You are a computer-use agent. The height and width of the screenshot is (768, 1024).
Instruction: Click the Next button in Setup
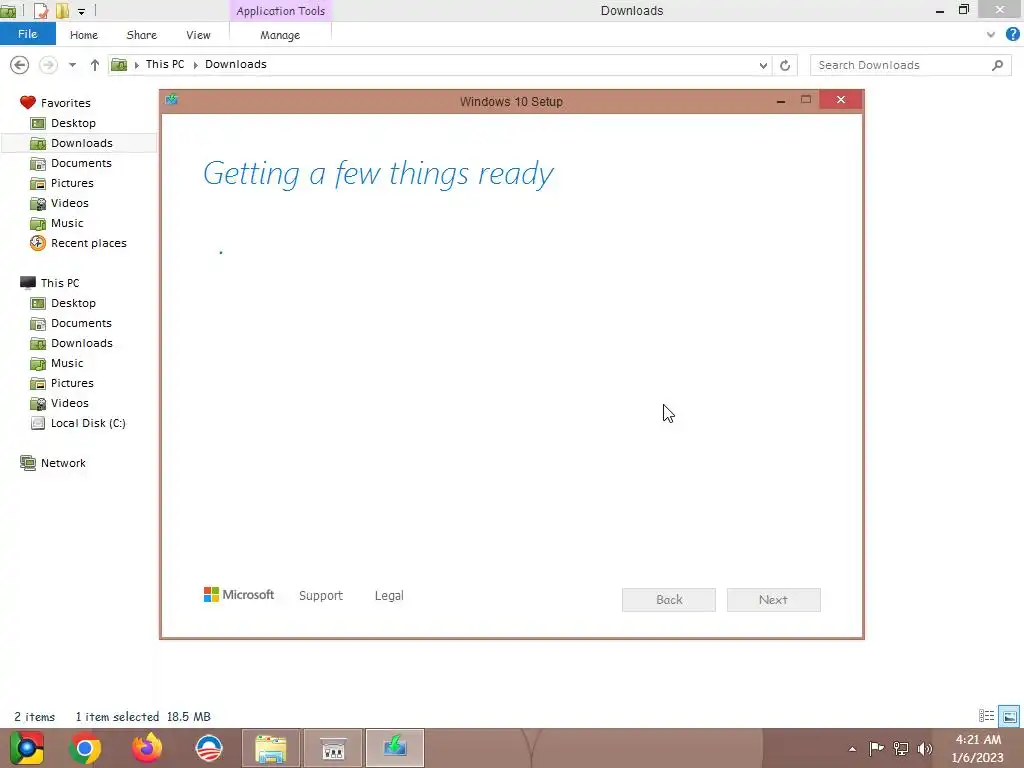(773, 600)
